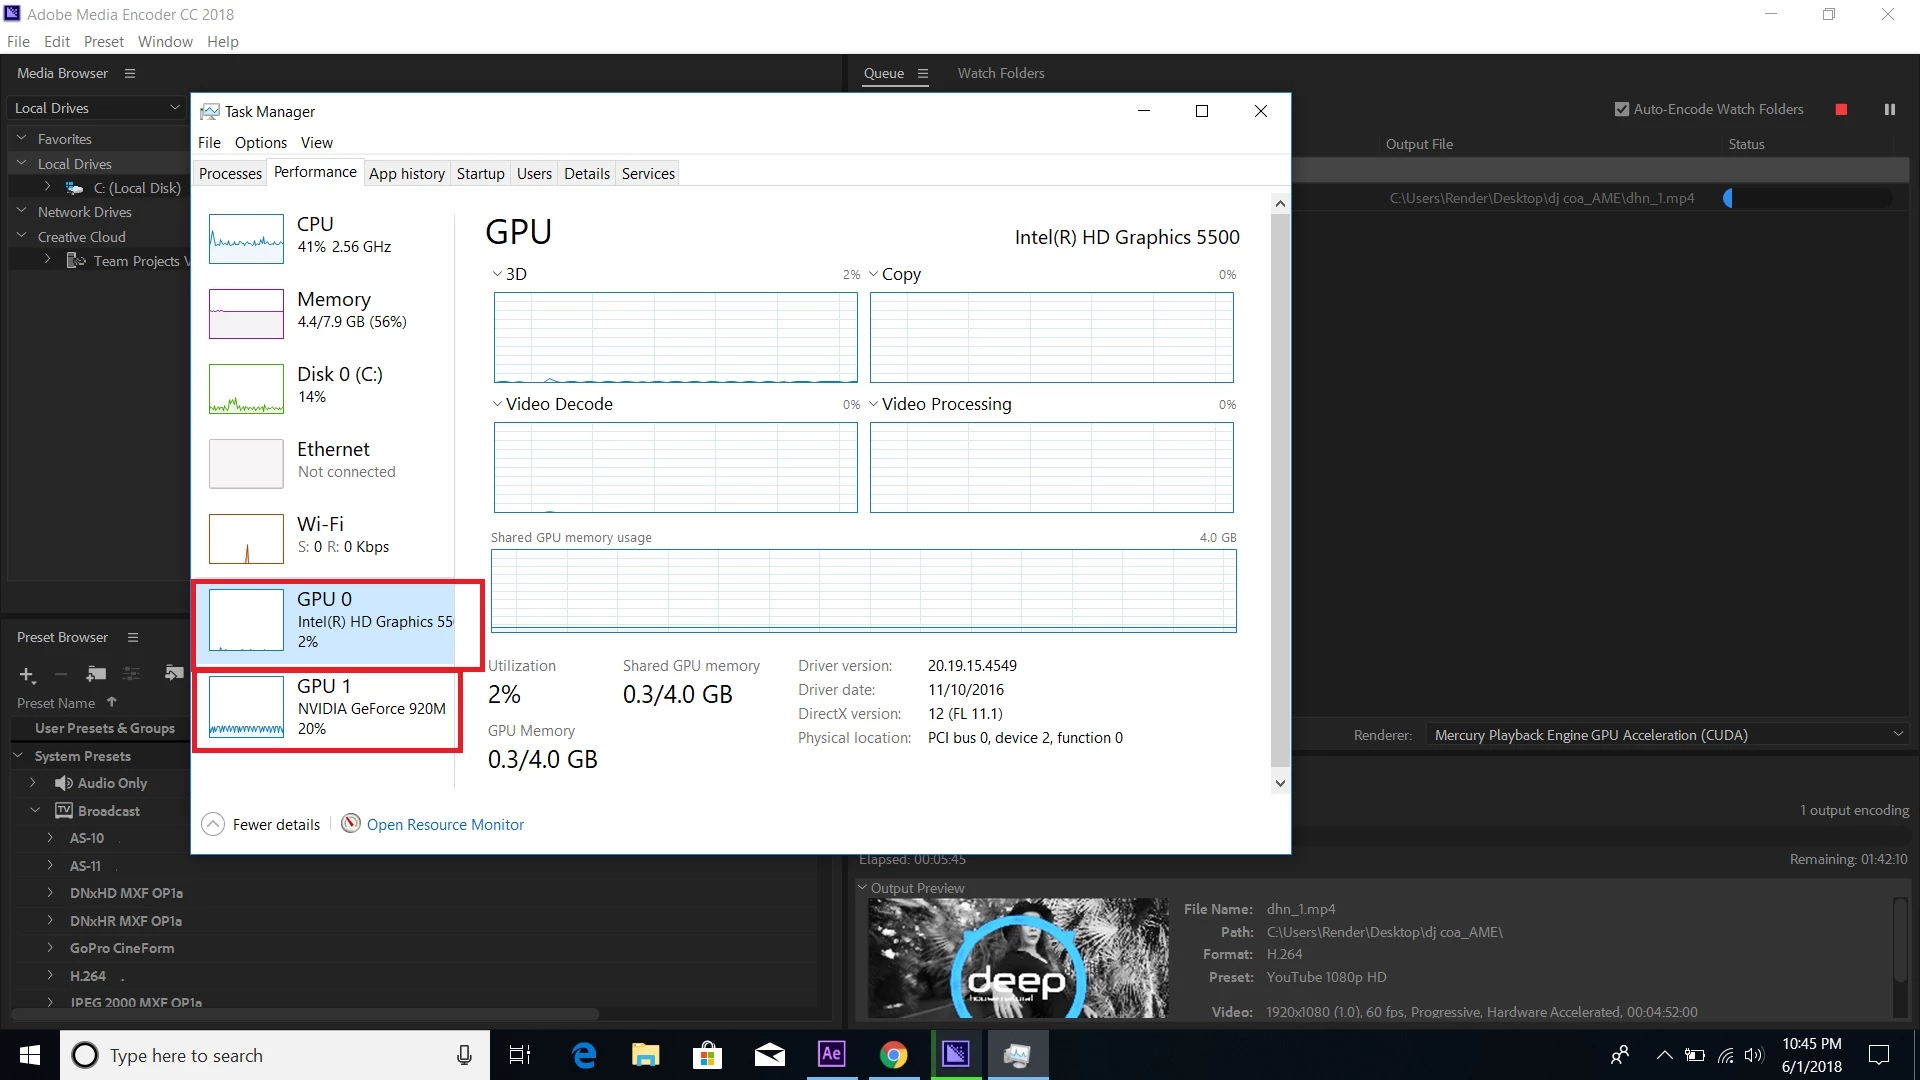
Task: Switch to the App history tab
Action: tap(406, 174)
